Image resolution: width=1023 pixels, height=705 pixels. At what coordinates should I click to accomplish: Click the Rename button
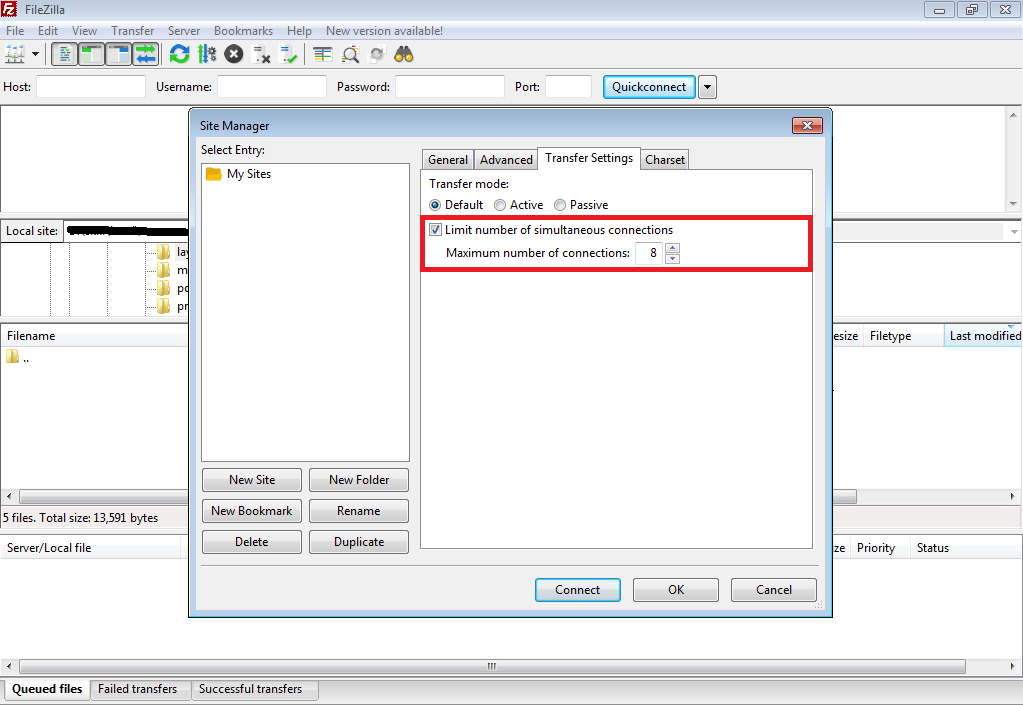359,511
